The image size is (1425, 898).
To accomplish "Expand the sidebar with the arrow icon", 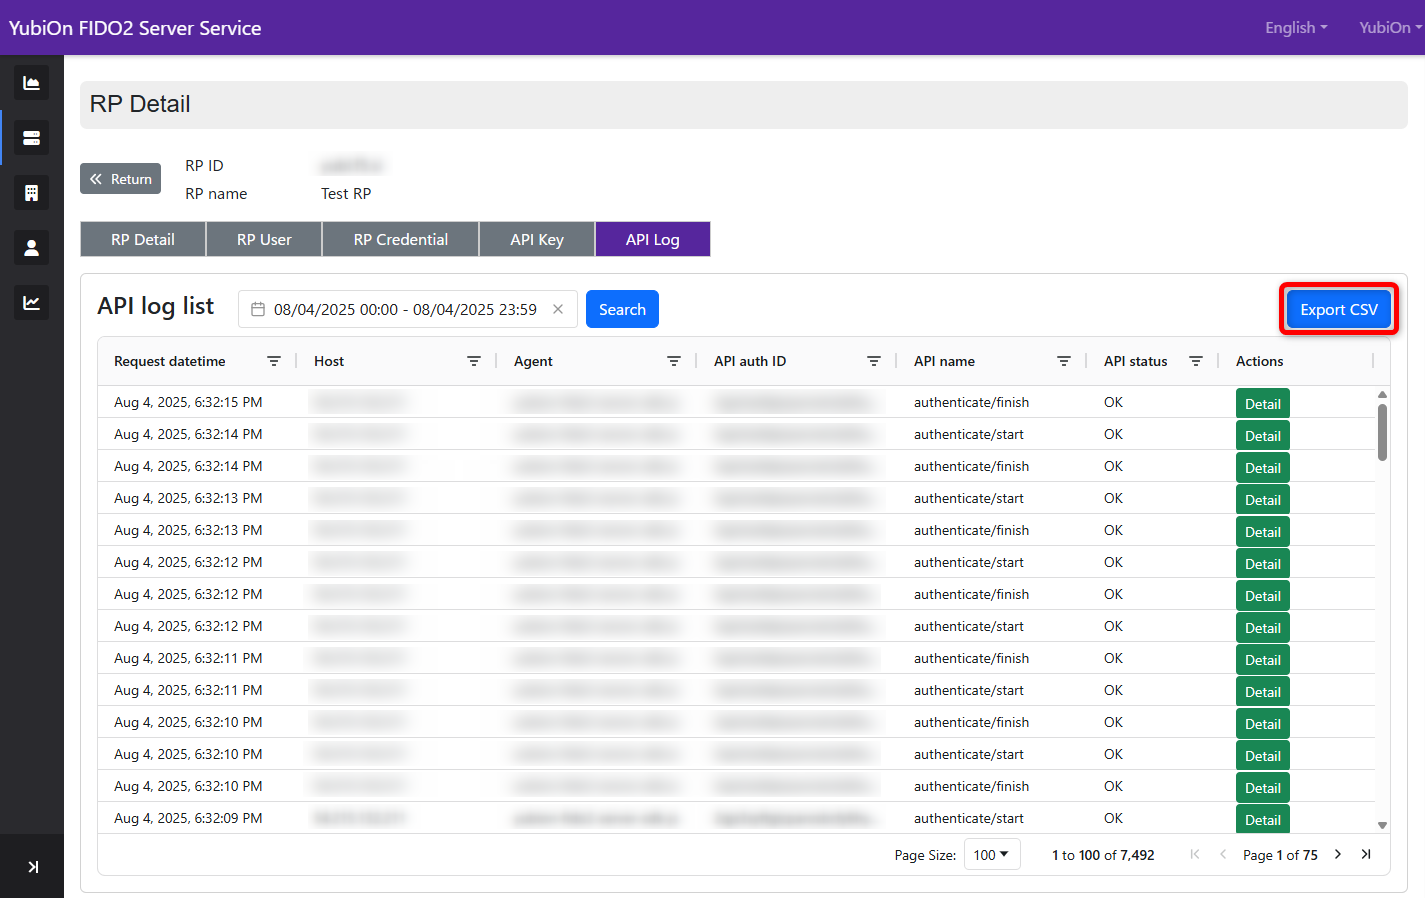I will 33,867.
